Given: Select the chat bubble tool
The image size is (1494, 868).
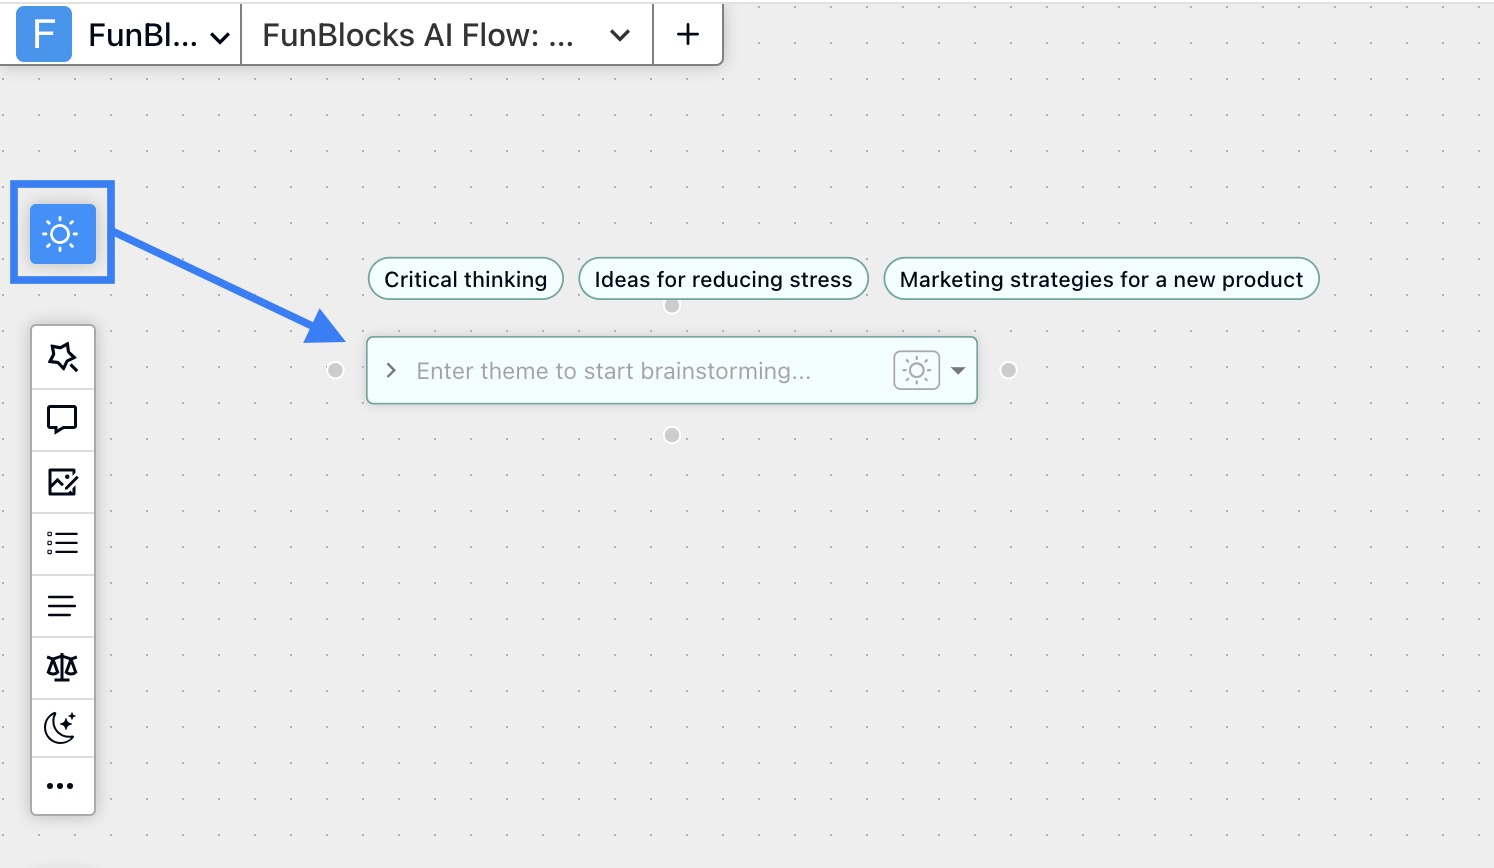Looking at the screenshot, I should click(62, 419).
